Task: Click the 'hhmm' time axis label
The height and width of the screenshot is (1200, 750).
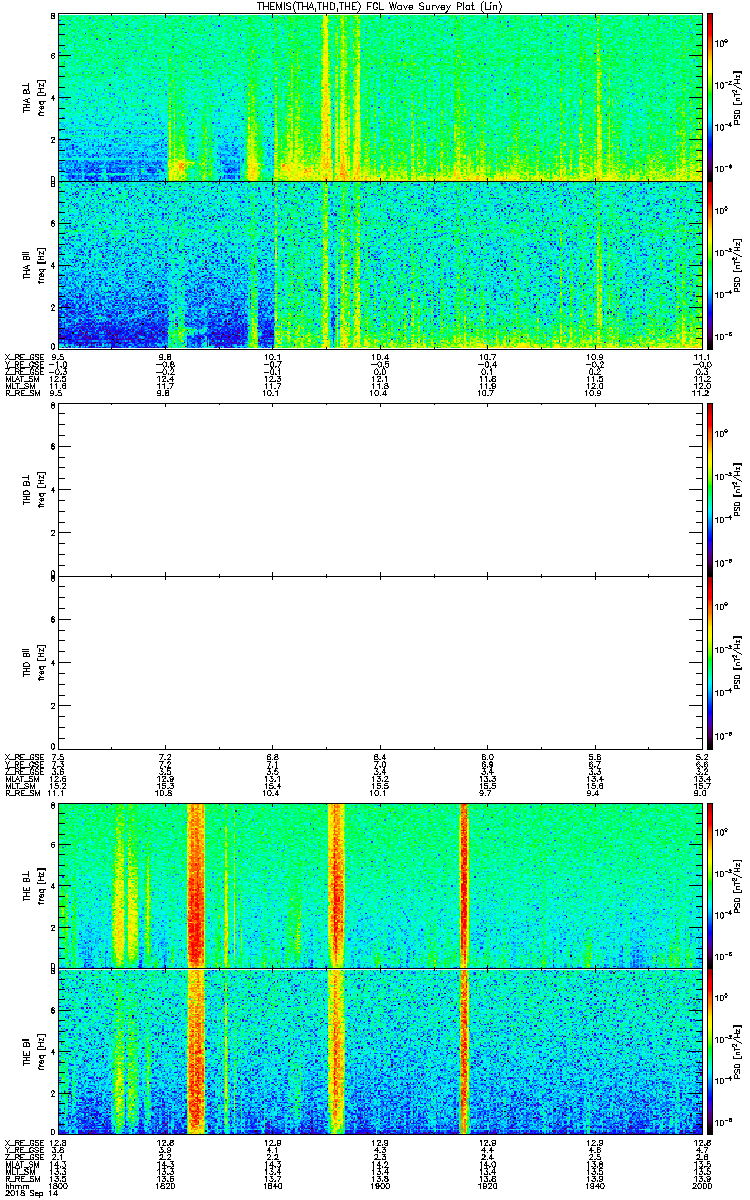Action: pyautogui.click(x=15, y=1186)
